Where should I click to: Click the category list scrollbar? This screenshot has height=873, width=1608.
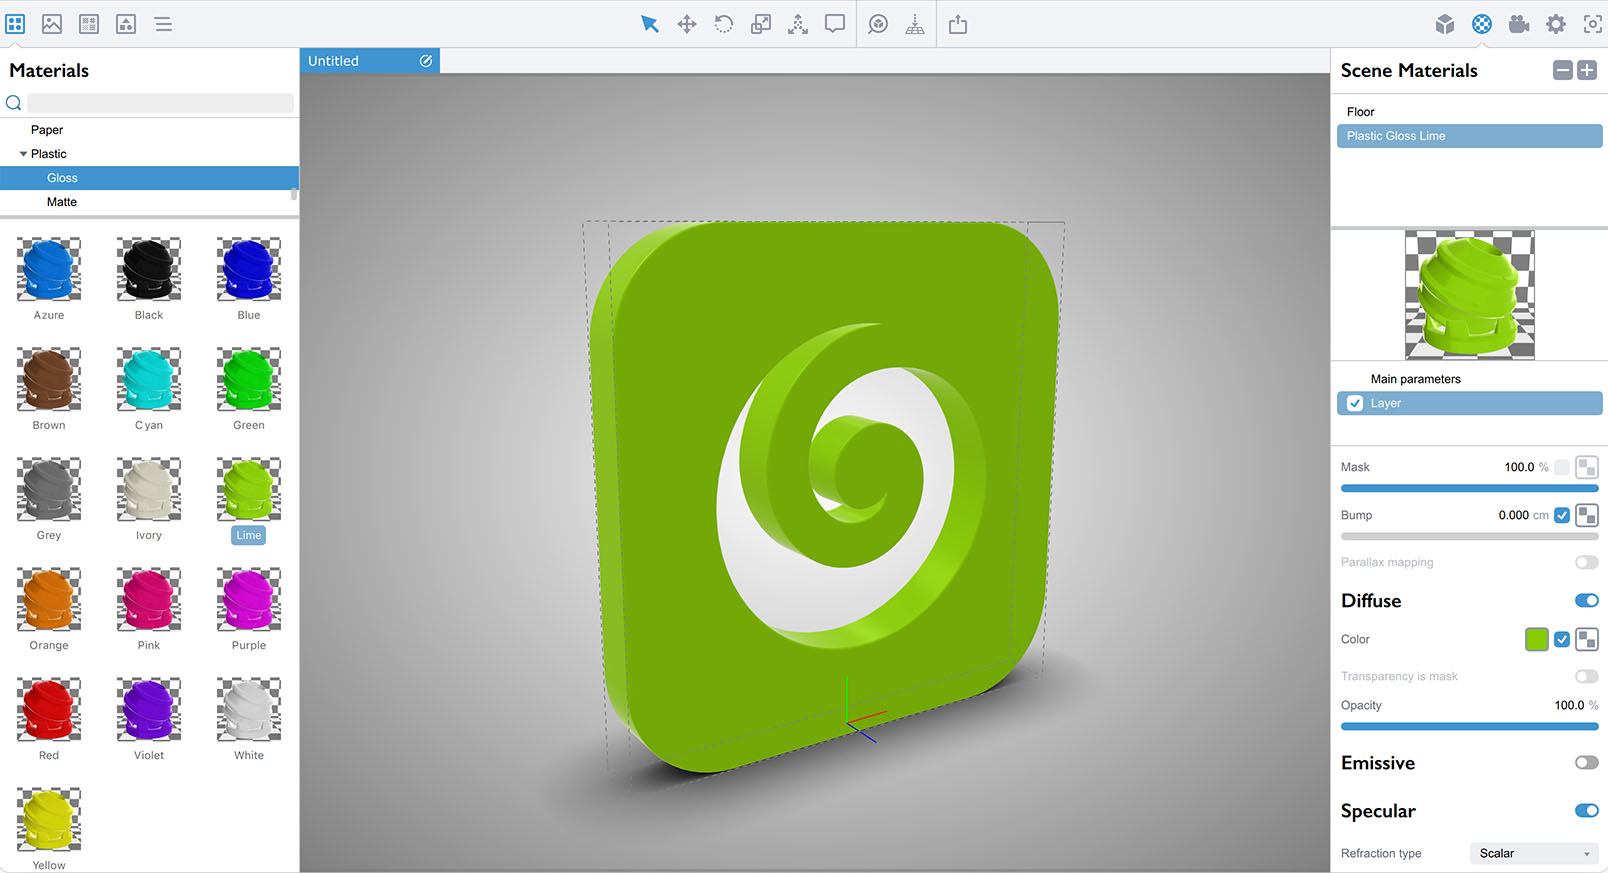coord(294,194)
